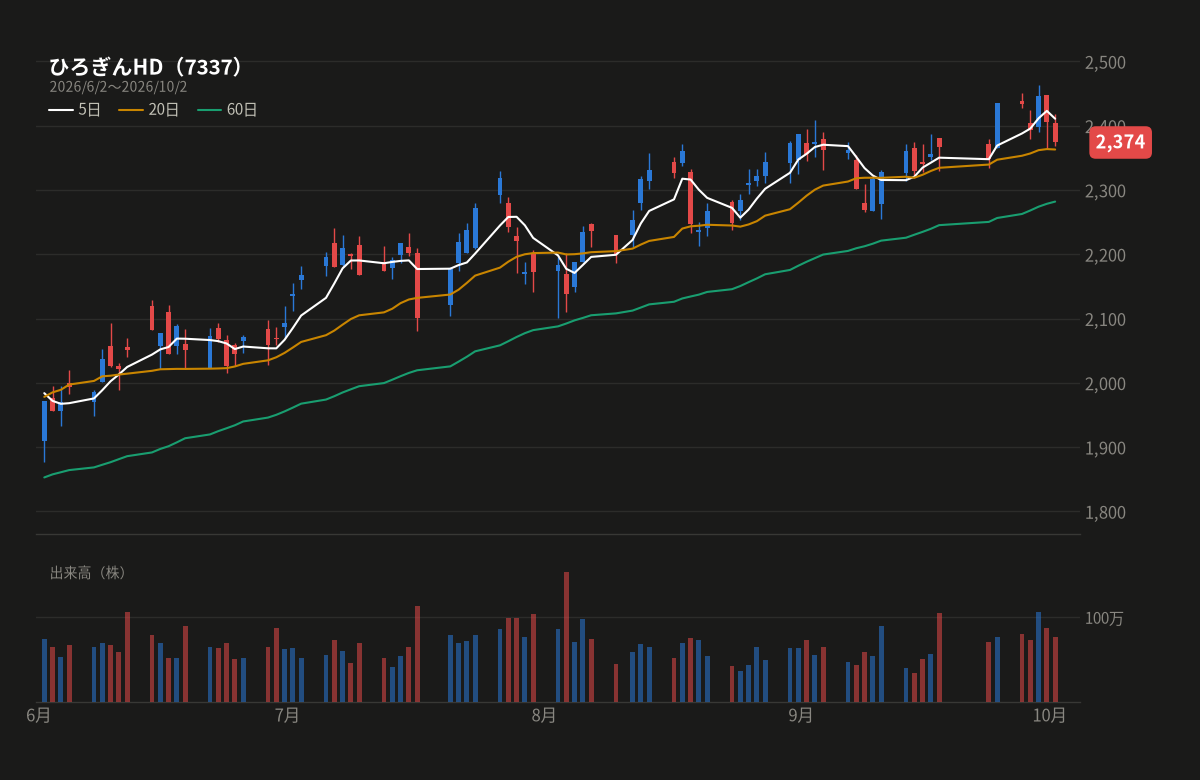Click the 2,500 price axis label
1200x780 pixels.
coord(1105,62)
